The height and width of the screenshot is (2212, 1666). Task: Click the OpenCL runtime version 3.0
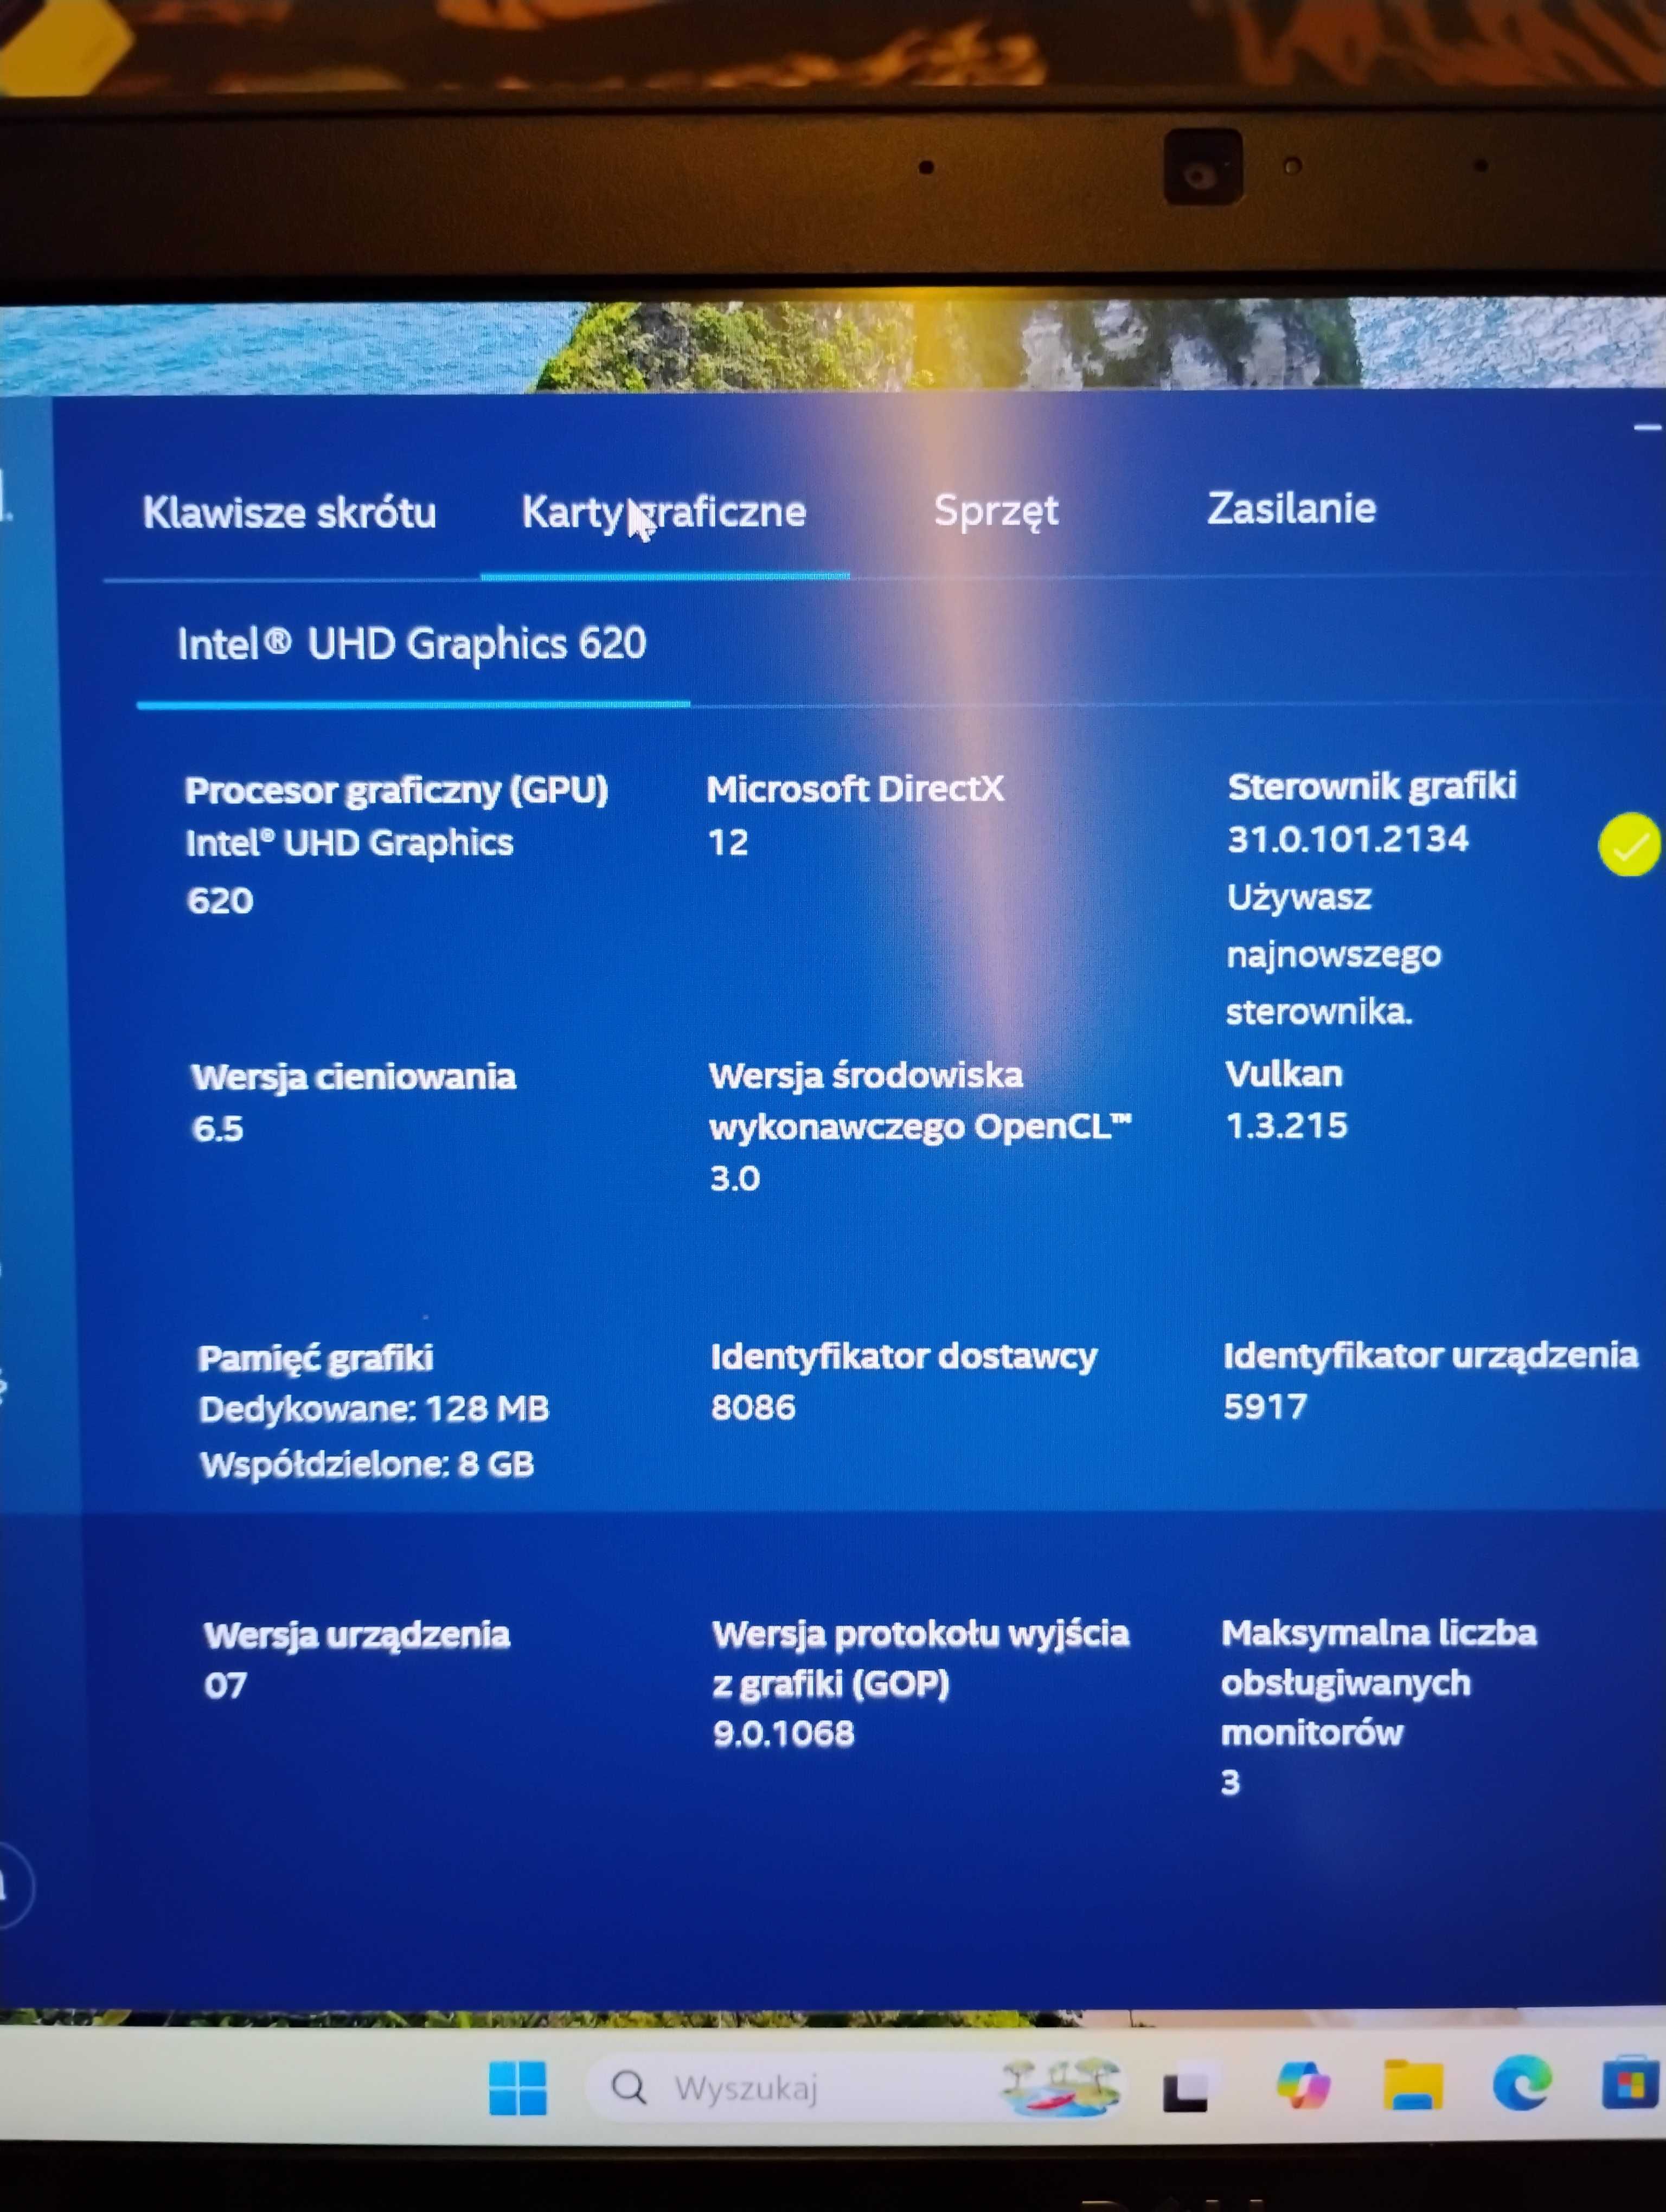pos(735,1179)
